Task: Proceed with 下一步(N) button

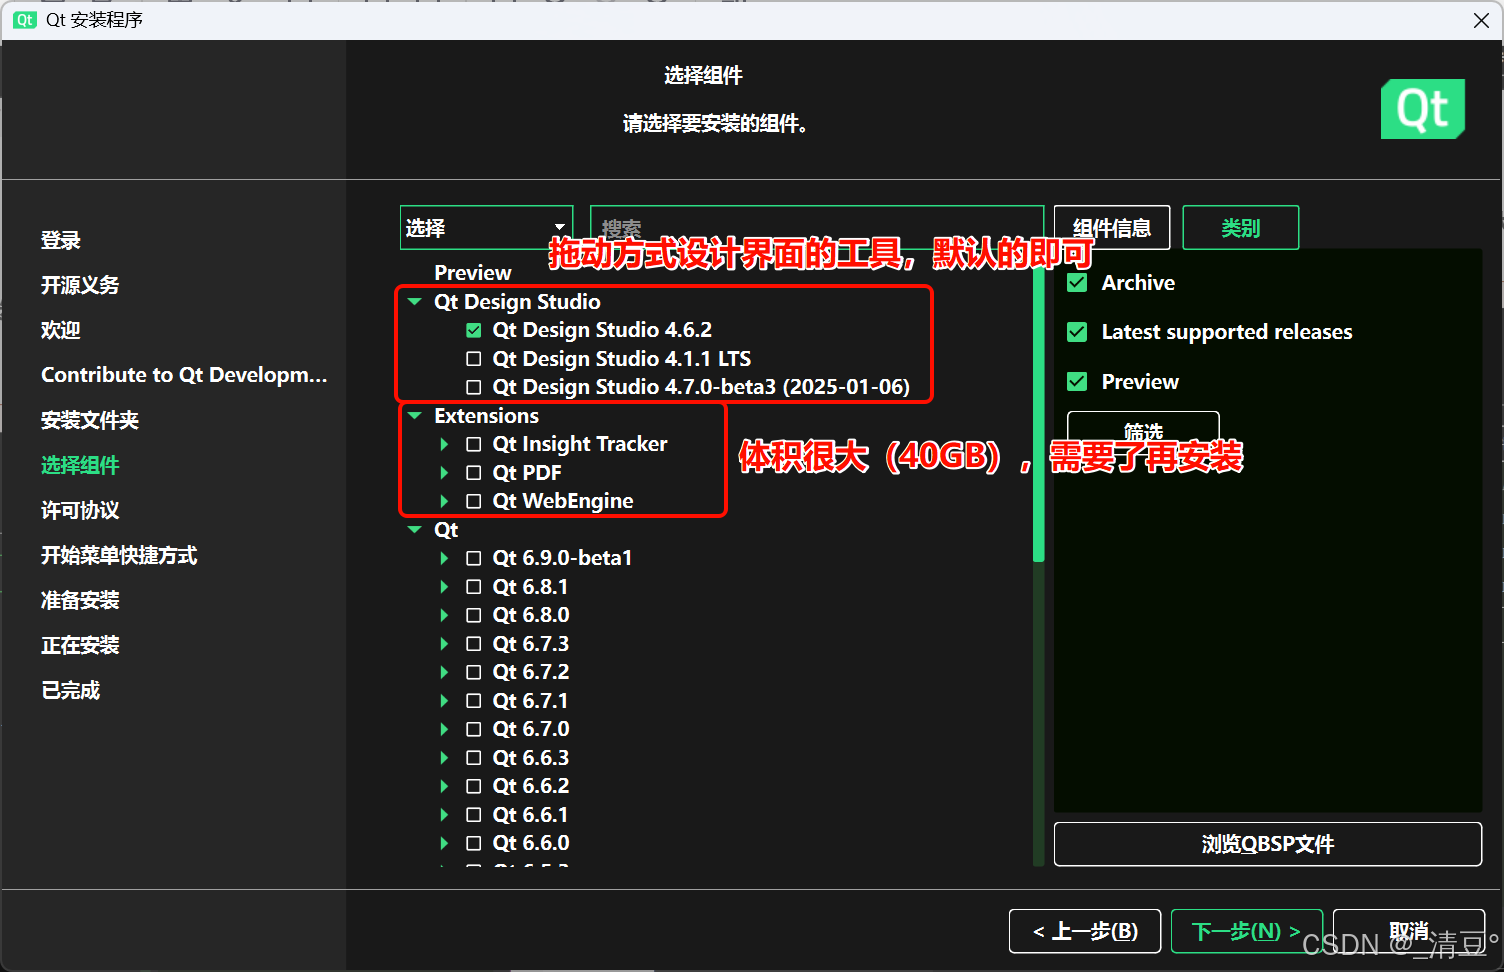Action: 1246,931
